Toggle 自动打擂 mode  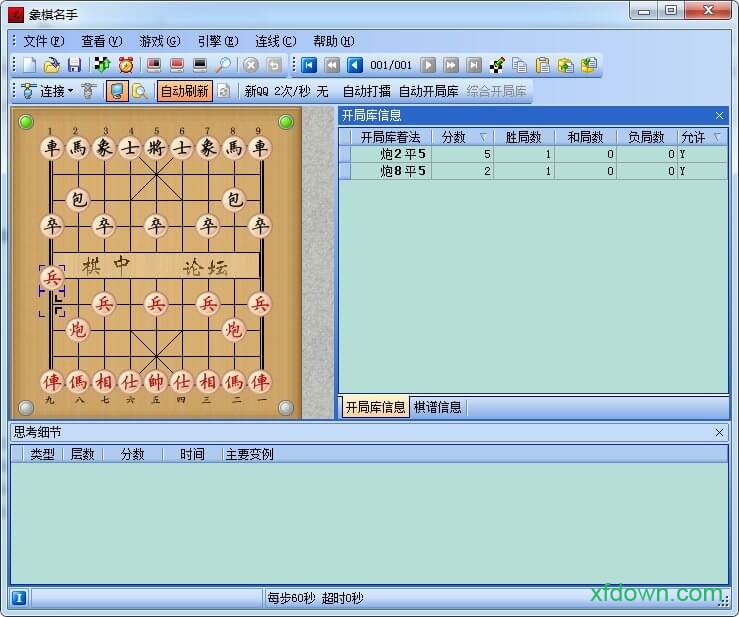(x=366, y=91)
